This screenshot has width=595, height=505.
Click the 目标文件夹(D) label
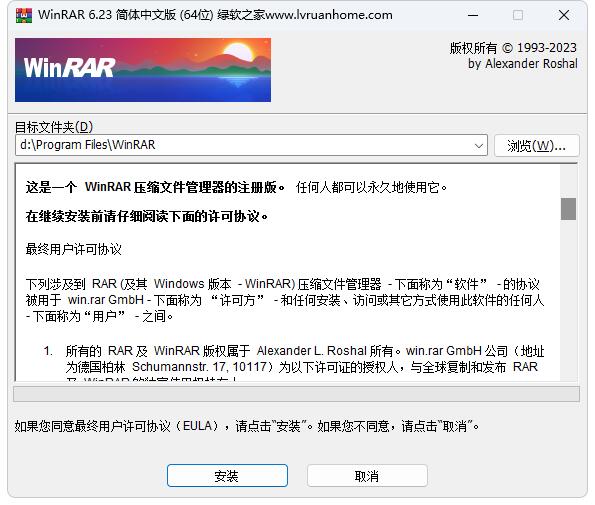[x=54, y=127]
